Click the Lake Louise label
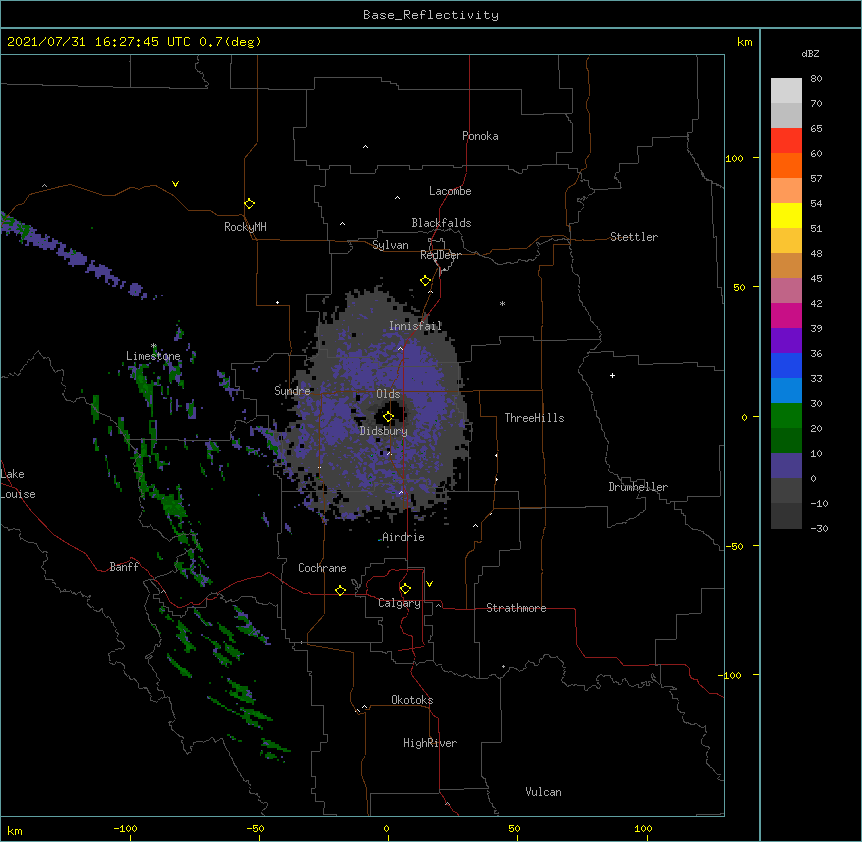Viewport: 862px width, 842px height. pyautogui.click(x=17, y=484)
